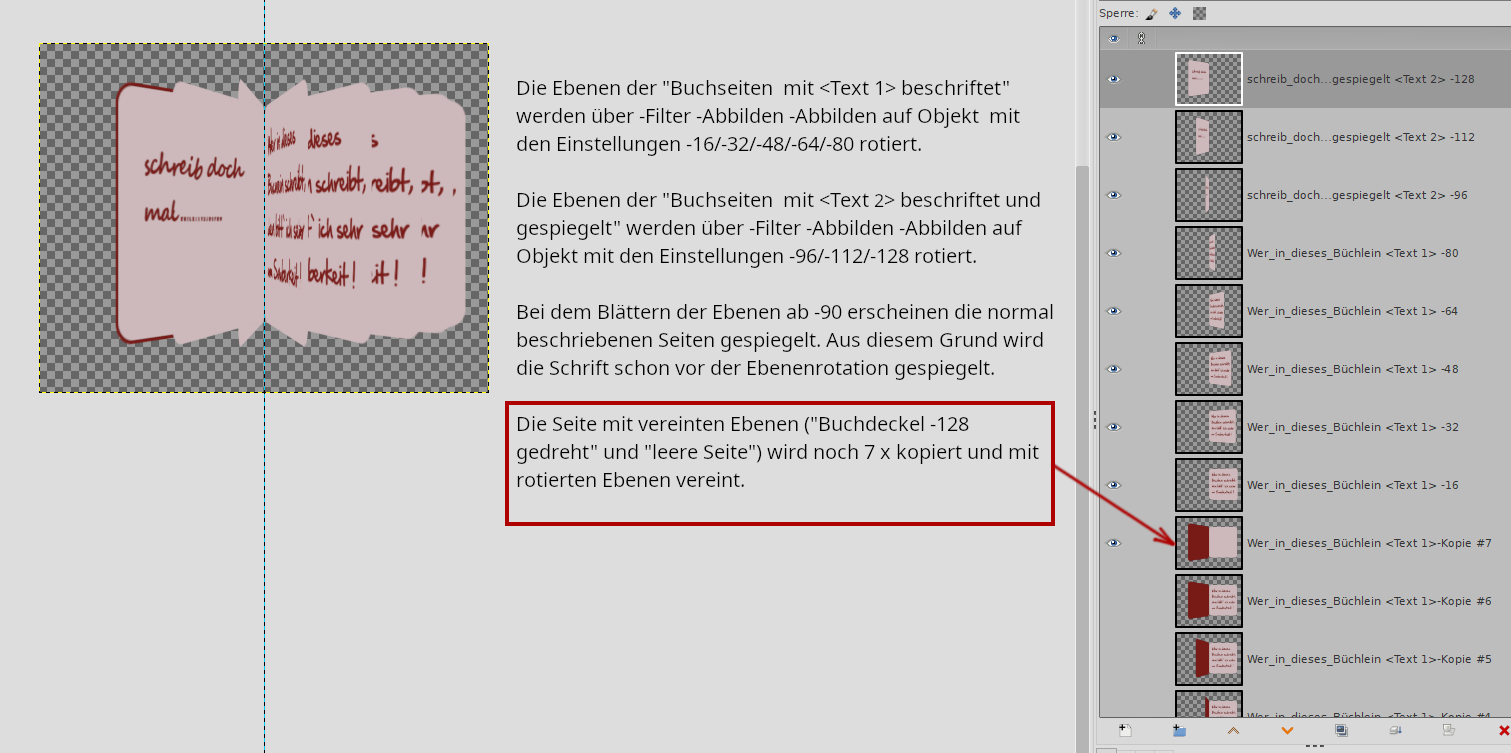The image size is (1511, 753).
Task: Hide the '<Text 1>-Kopie #7' layer
Action: [x=1113, y=543]
